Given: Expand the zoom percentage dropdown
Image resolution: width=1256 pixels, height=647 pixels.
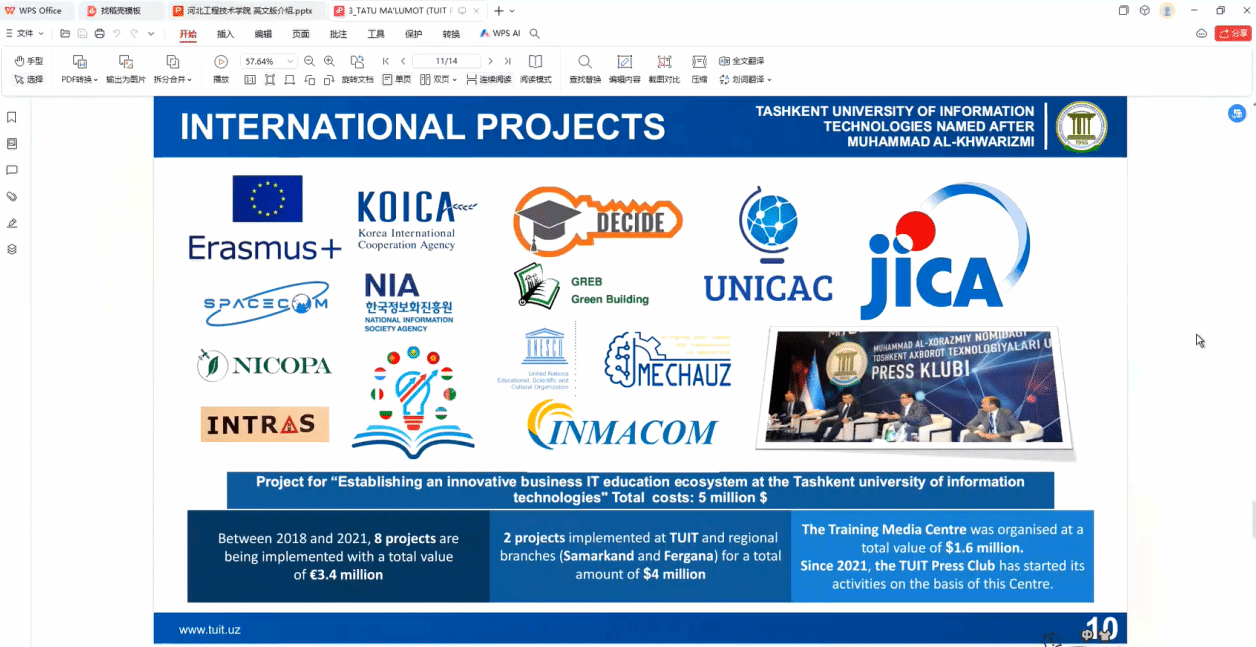Looking at the screenshot, I should (290, 62).
